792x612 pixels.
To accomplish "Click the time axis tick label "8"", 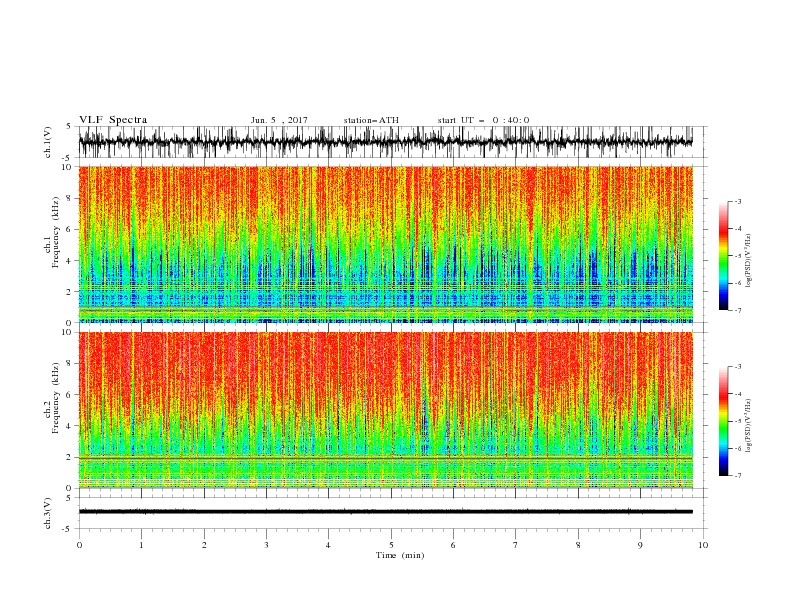I will (x=578, y=545).
